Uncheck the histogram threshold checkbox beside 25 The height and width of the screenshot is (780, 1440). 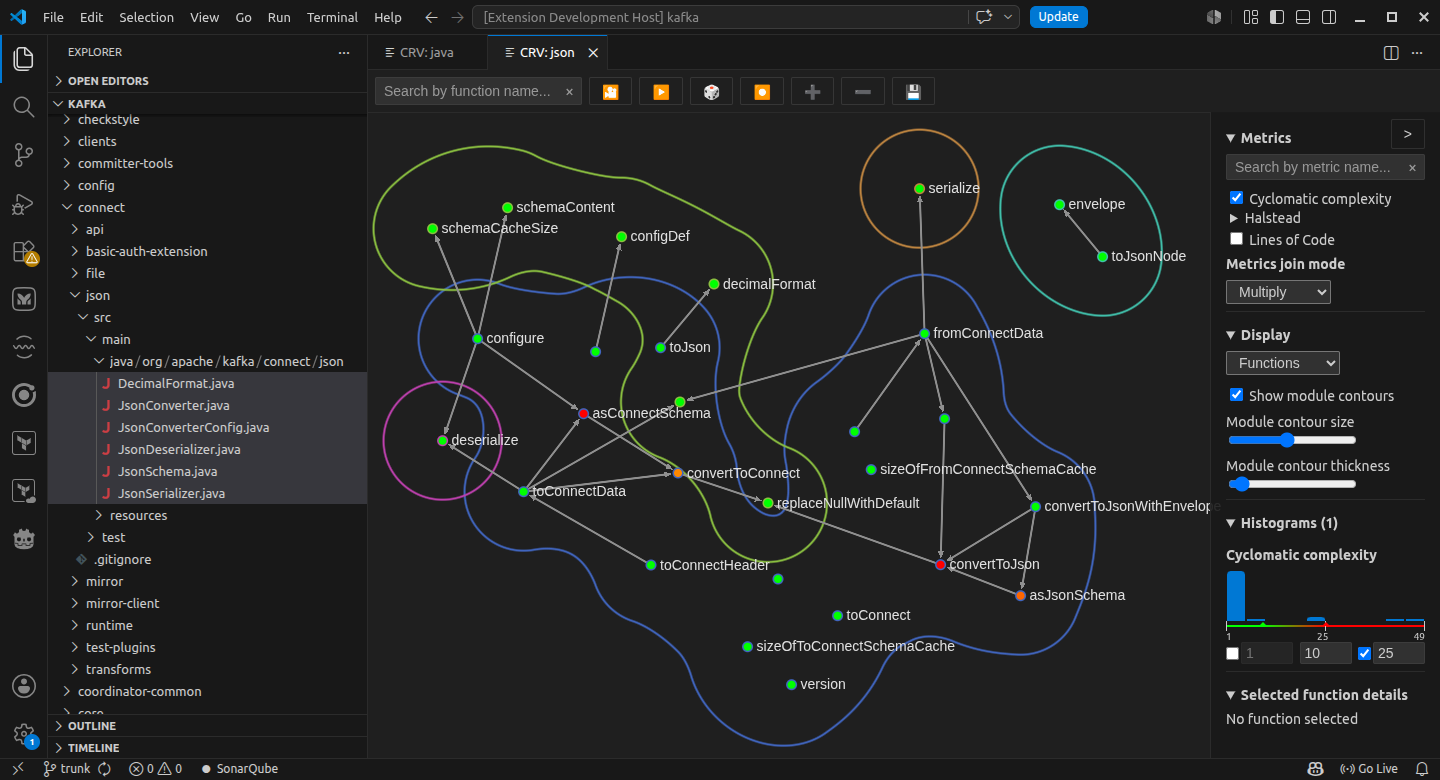click(1364, 654)
